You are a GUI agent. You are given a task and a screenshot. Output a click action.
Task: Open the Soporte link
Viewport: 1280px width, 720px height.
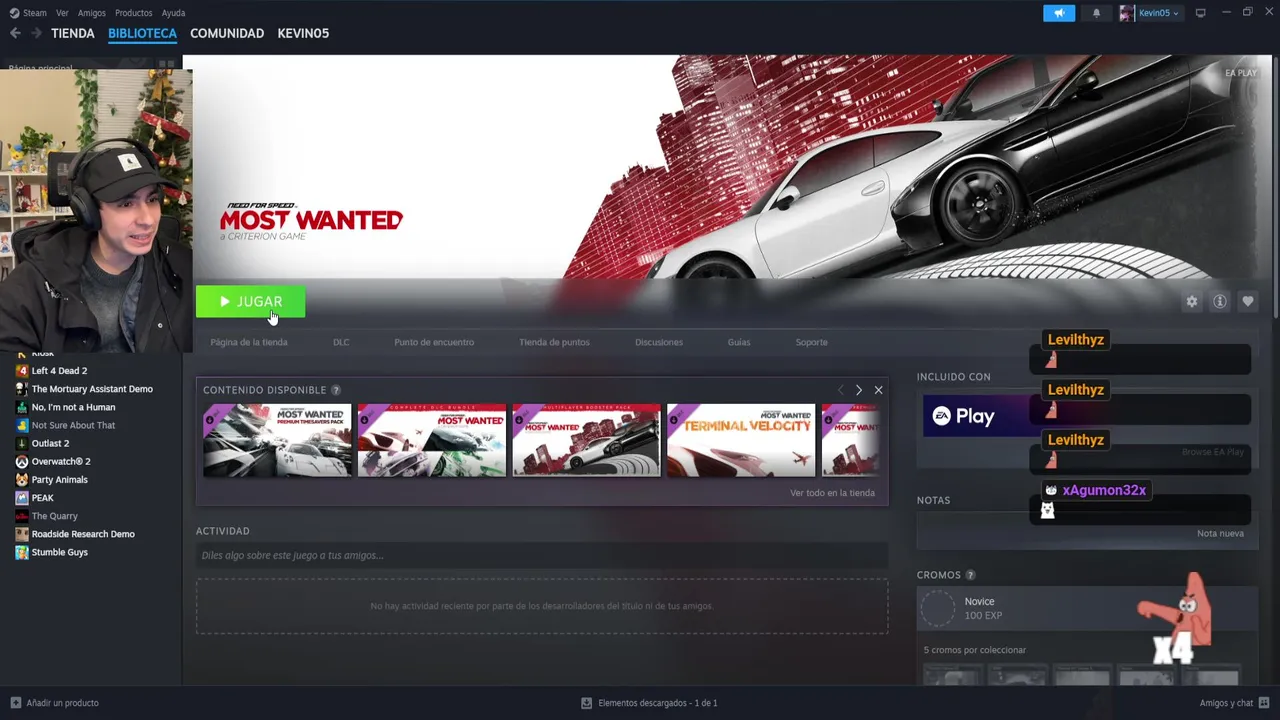pos(811,342)
